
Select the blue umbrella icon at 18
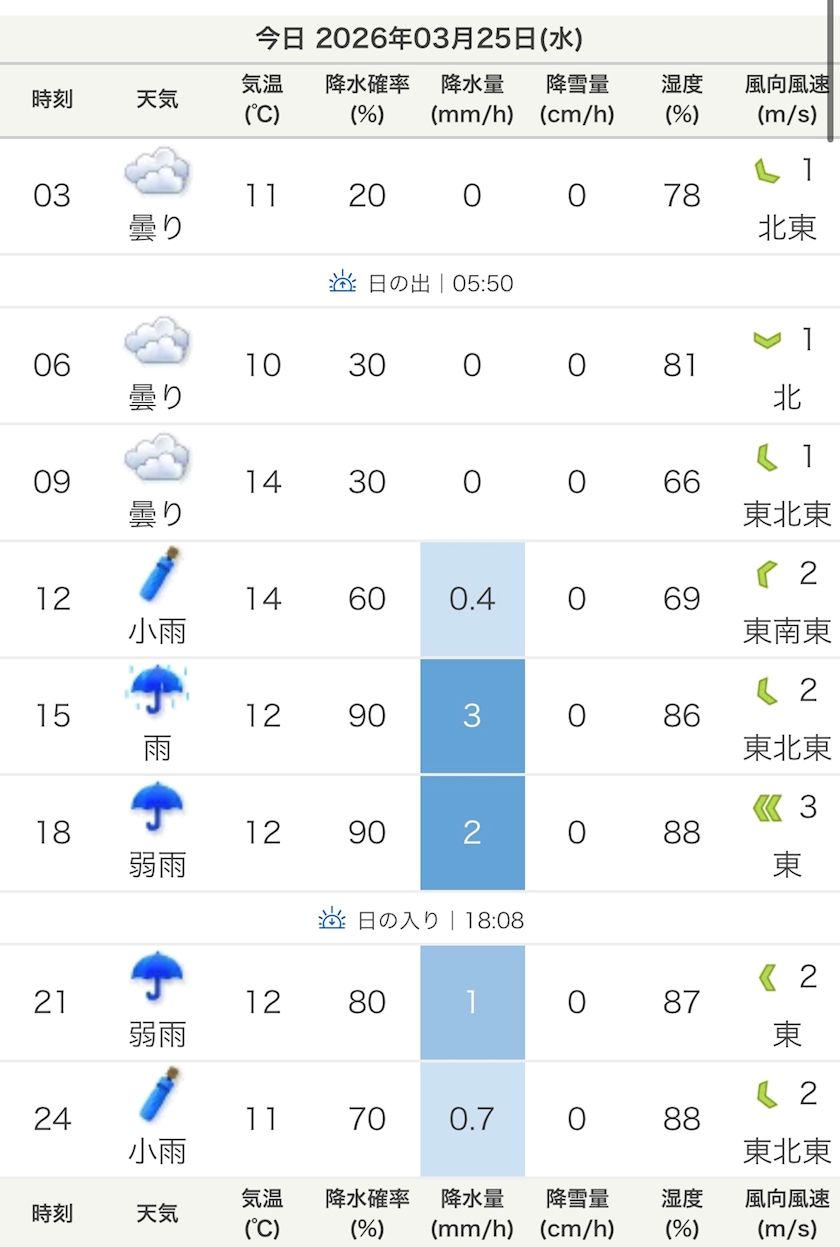(157, 808)
